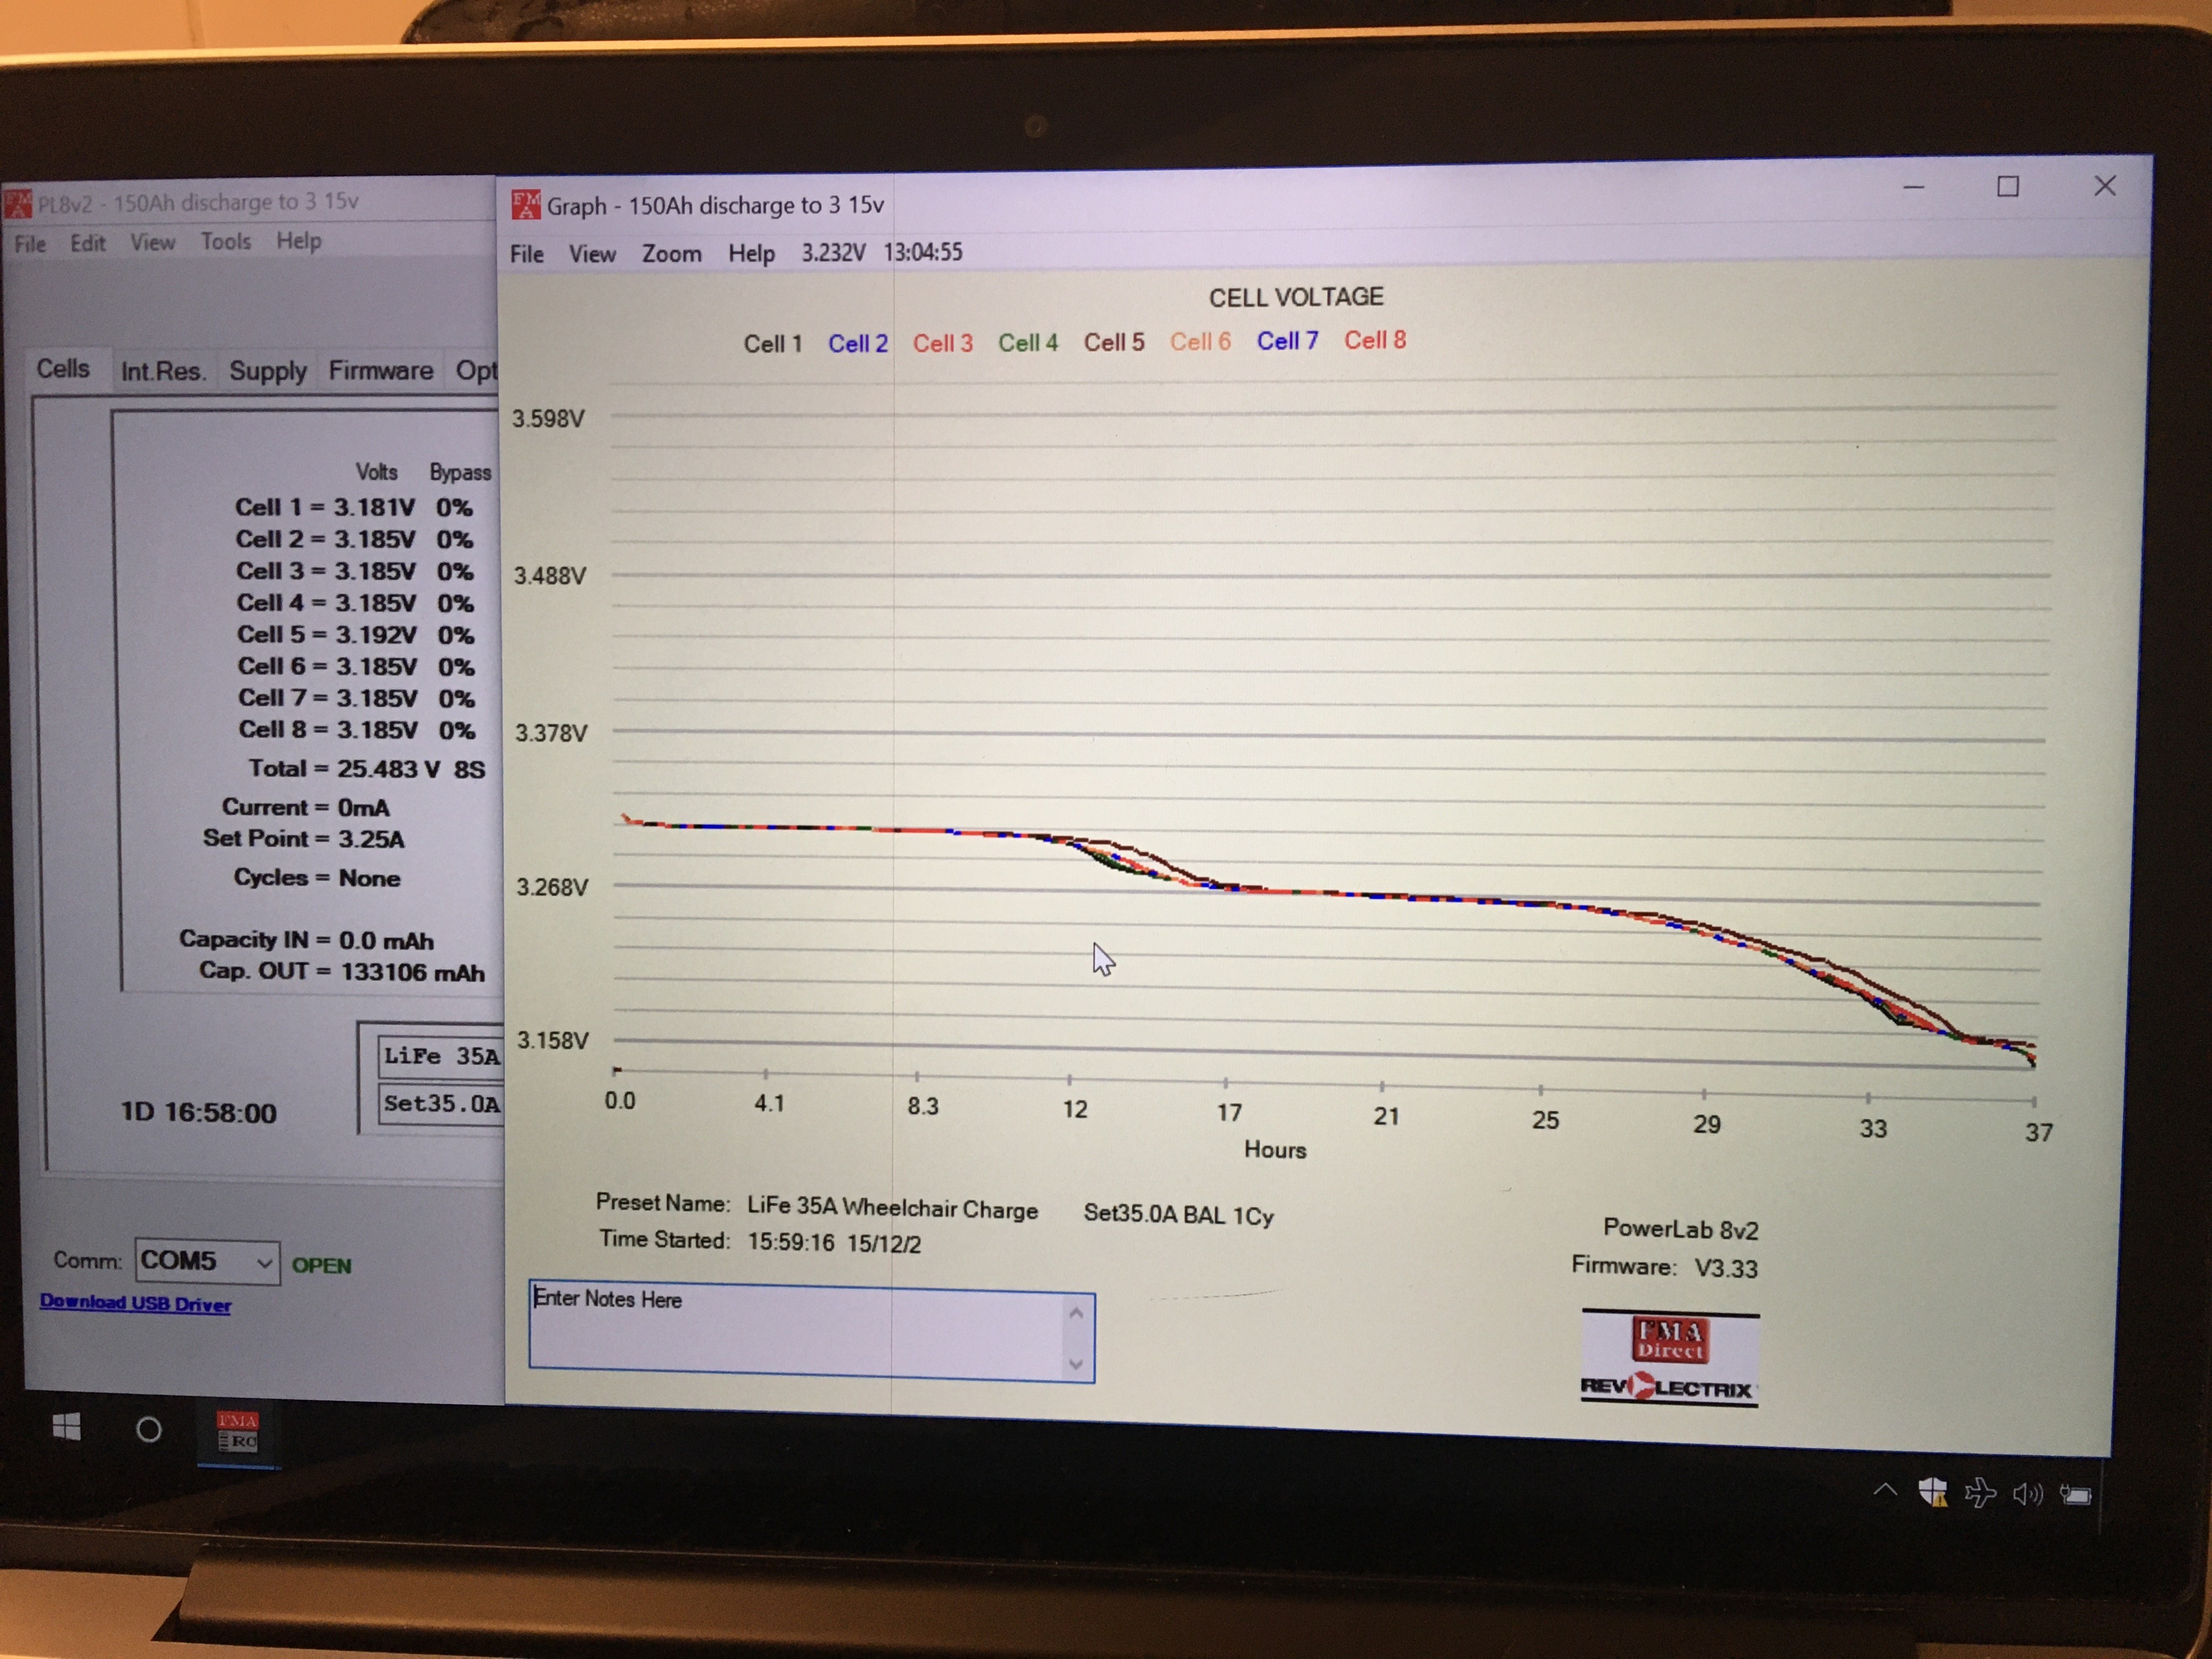This screenshot has width=2212, height=1659.
Task: Click the FMA Direct logo
Action: click(1670, 1340)
